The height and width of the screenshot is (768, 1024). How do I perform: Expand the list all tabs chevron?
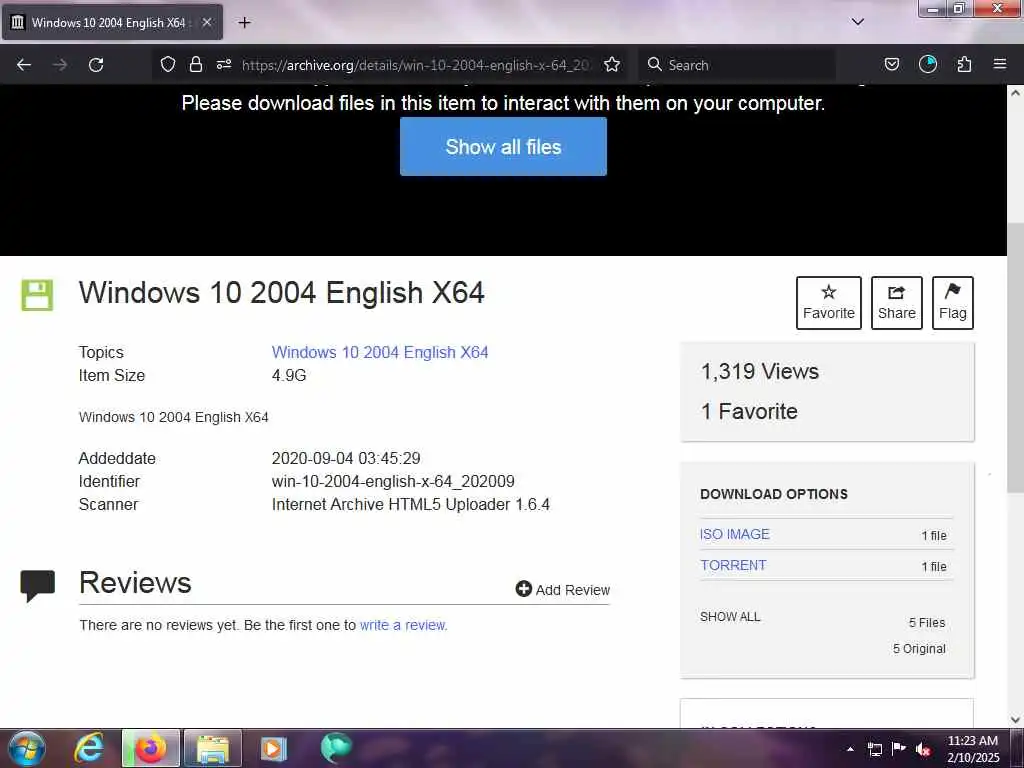(x=857, y=22)
